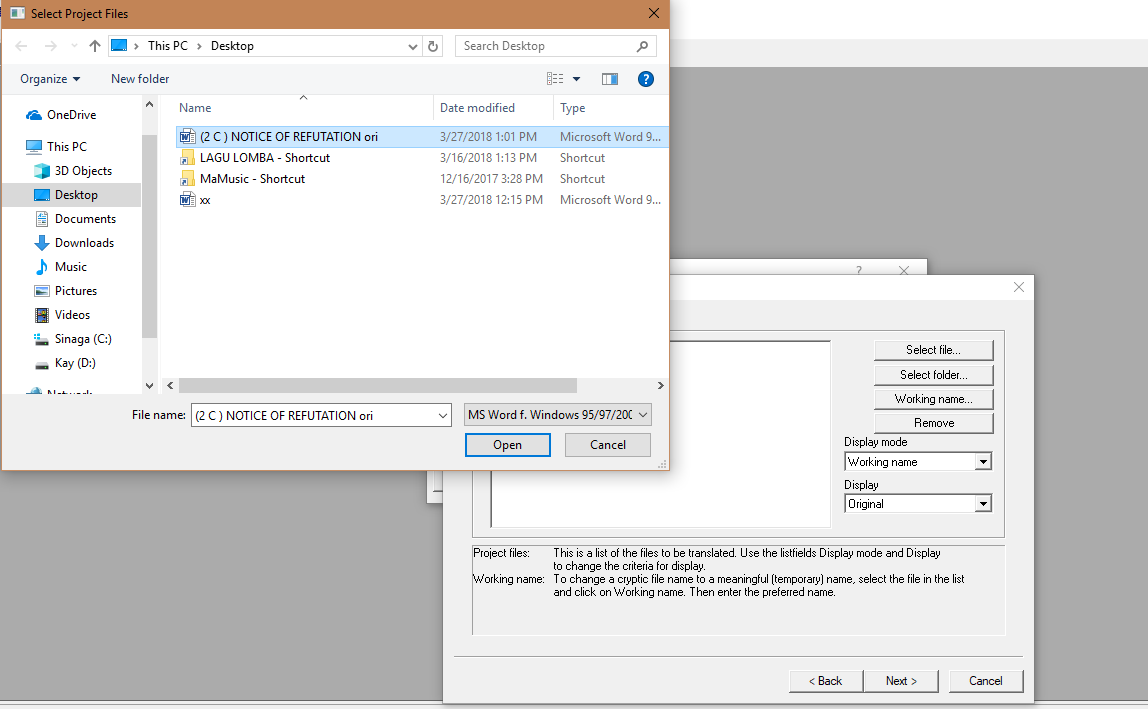Open the Organize menu
The image size is (1148, 709).
(50, 79)
